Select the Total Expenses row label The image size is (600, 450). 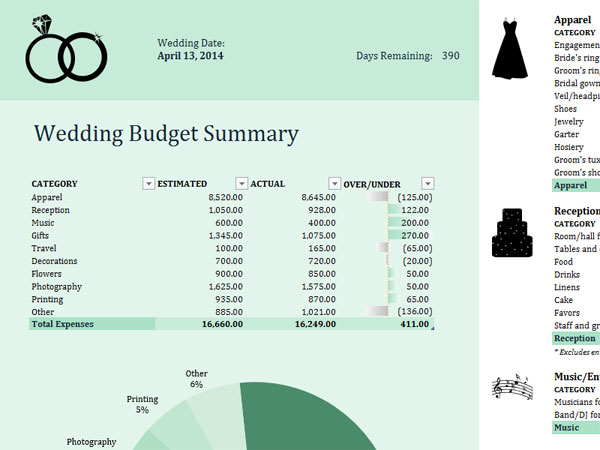point(63,324)
